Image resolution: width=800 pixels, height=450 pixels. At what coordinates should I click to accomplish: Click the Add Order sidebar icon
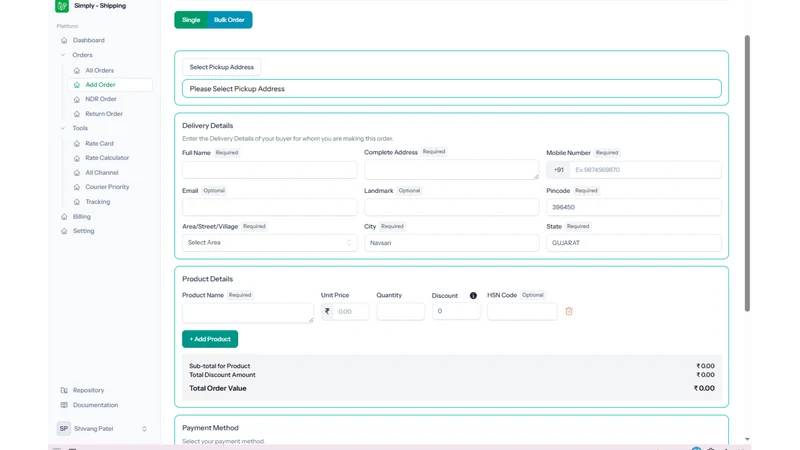pyautogui.click(x=77, y=85)
